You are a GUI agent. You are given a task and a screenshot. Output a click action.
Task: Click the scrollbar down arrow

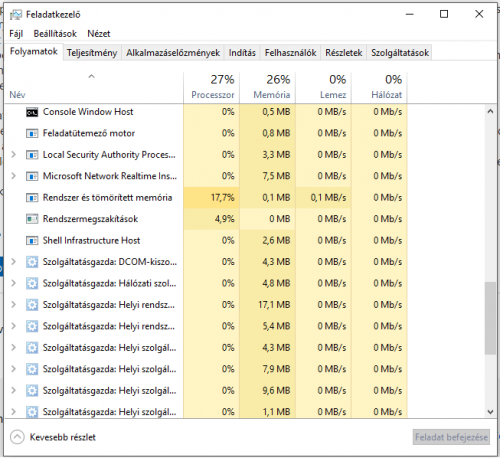click(x=490, y=412)
